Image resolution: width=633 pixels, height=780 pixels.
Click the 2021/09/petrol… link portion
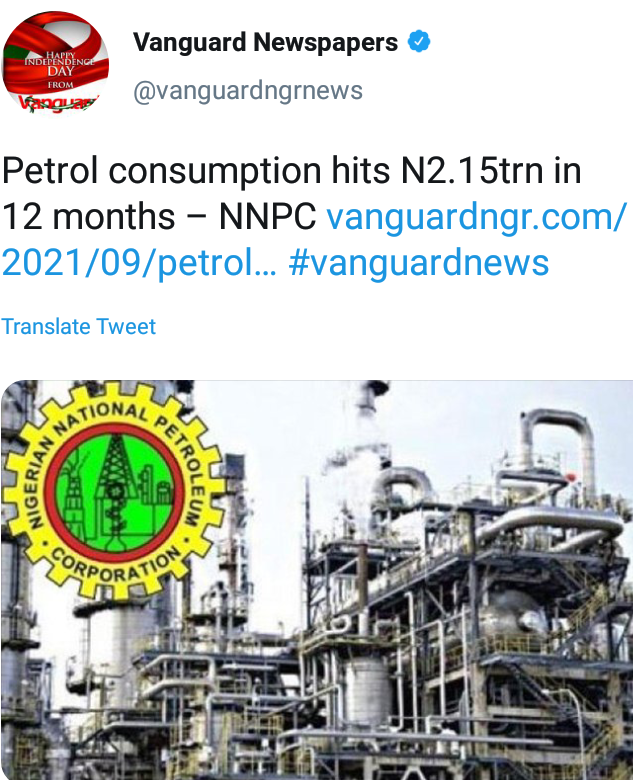pos(139,262)
